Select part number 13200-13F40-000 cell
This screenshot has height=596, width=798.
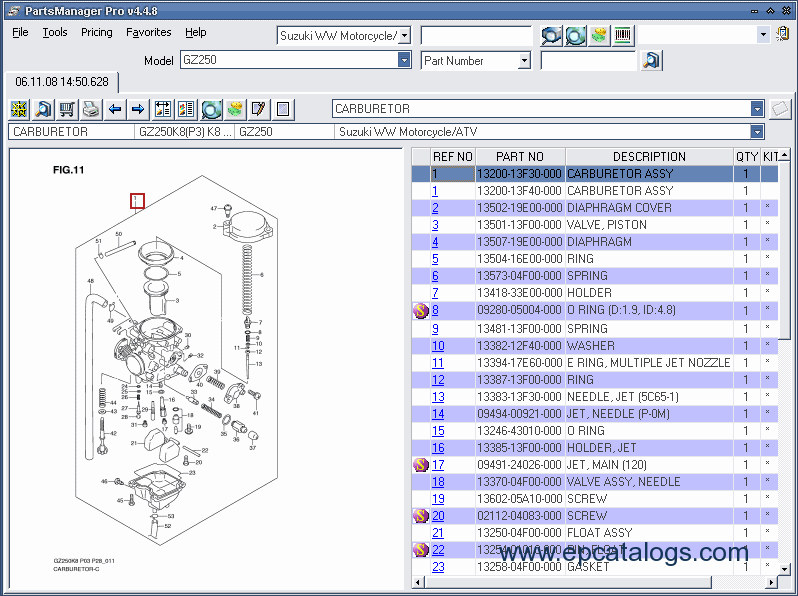520,191
